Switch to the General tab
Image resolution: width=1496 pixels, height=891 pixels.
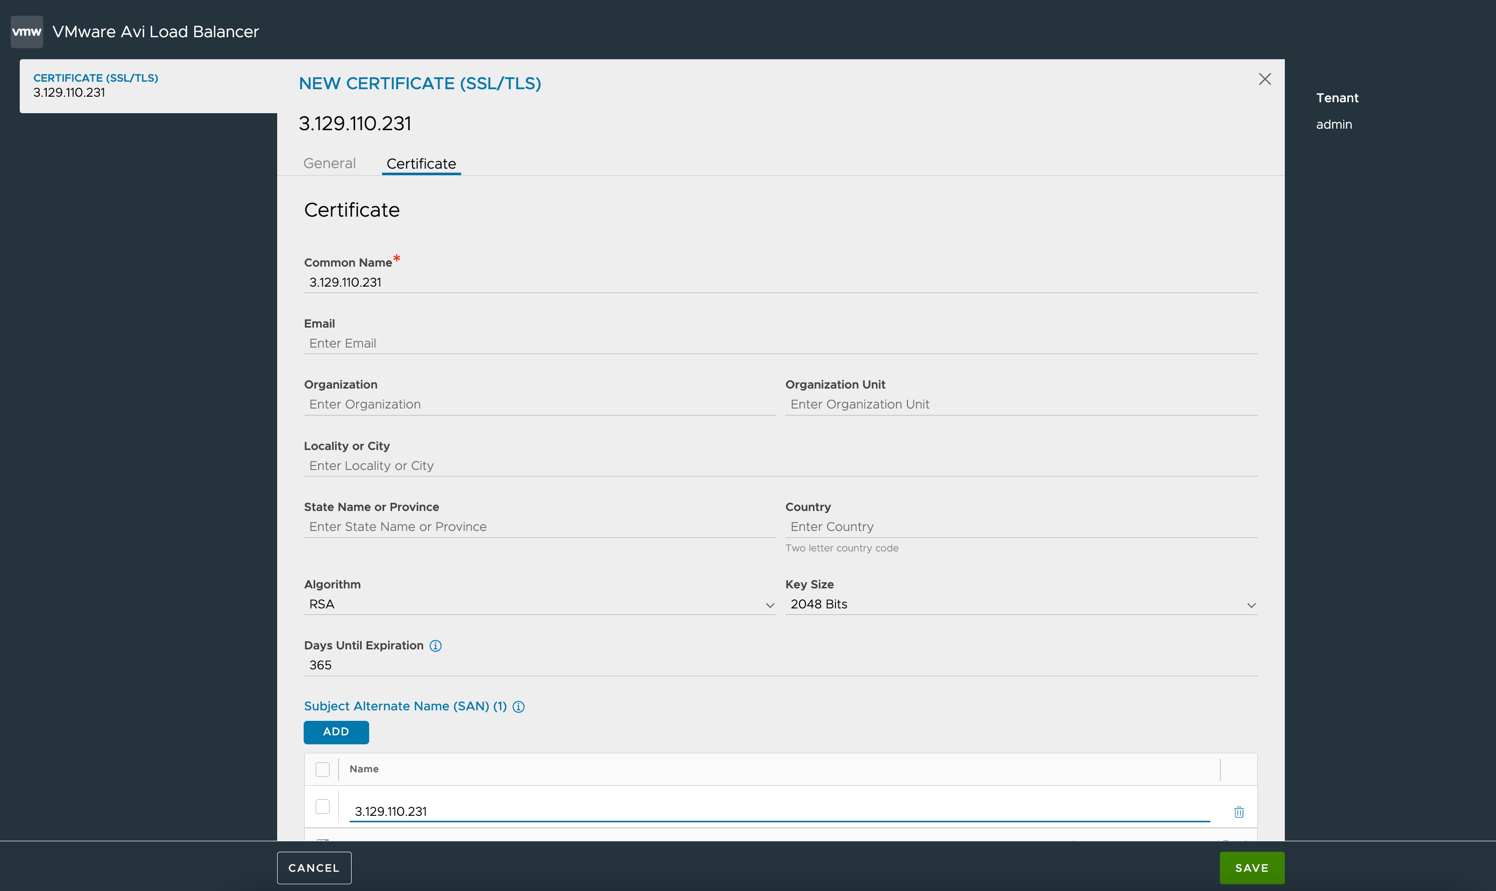tap(329, 163)
